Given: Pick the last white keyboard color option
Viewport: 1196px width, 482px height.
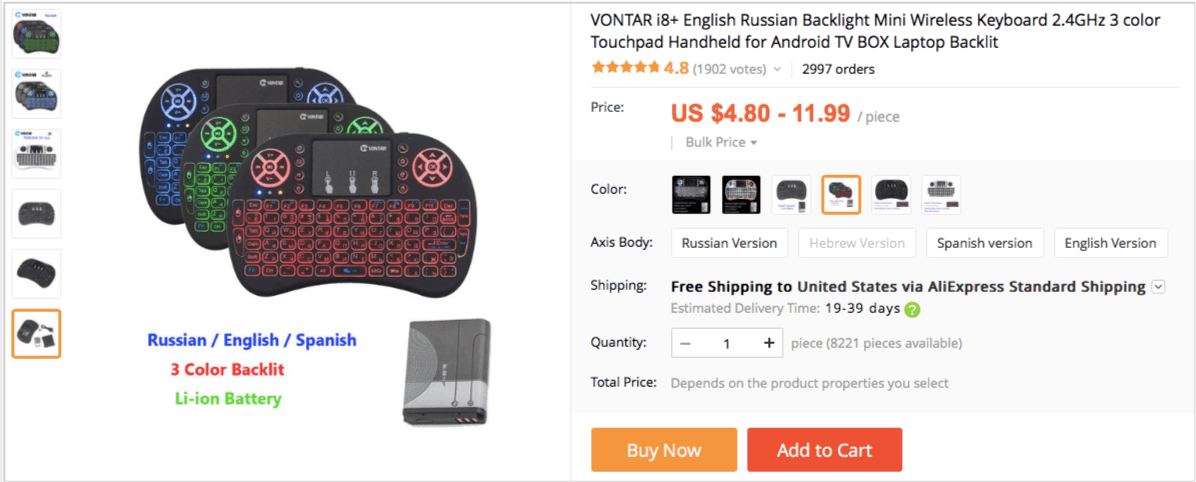Looking at the screenshot, I should [941, 194].
